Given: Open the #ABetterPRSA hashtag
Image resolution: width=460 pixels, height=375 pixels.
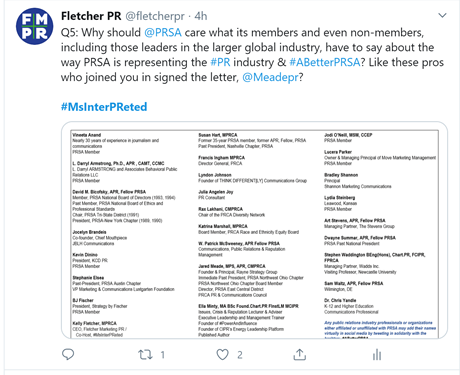Looking at the screenshot, I should coord(325,62).
